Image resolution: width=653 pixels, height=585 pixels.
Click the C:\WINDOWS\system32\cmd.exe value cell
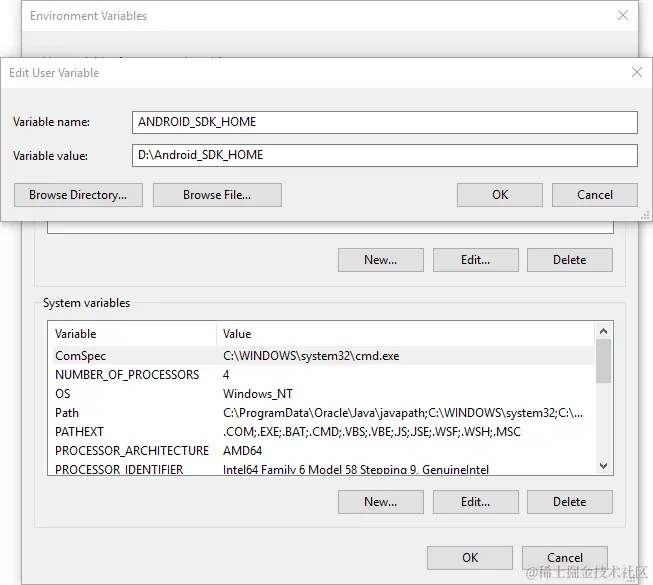(311, 356)
